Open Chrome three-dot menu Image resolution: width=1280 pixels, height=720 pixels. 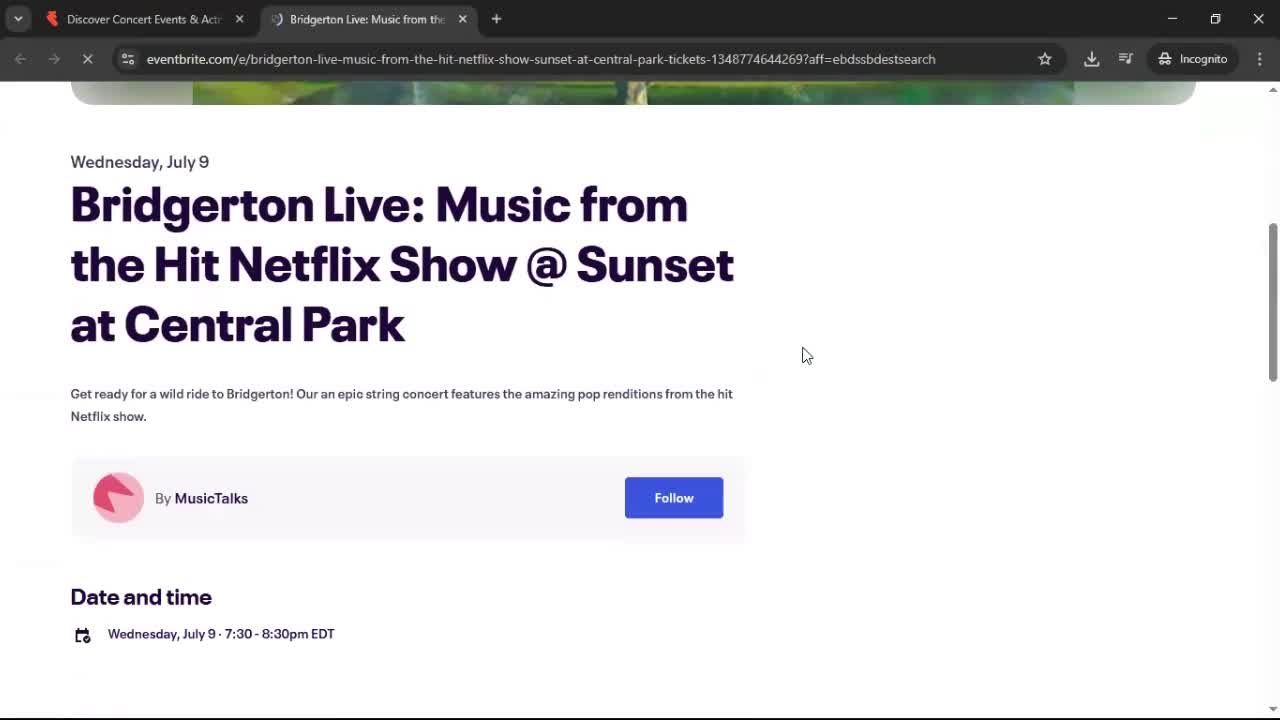[x=1259, y=59]
